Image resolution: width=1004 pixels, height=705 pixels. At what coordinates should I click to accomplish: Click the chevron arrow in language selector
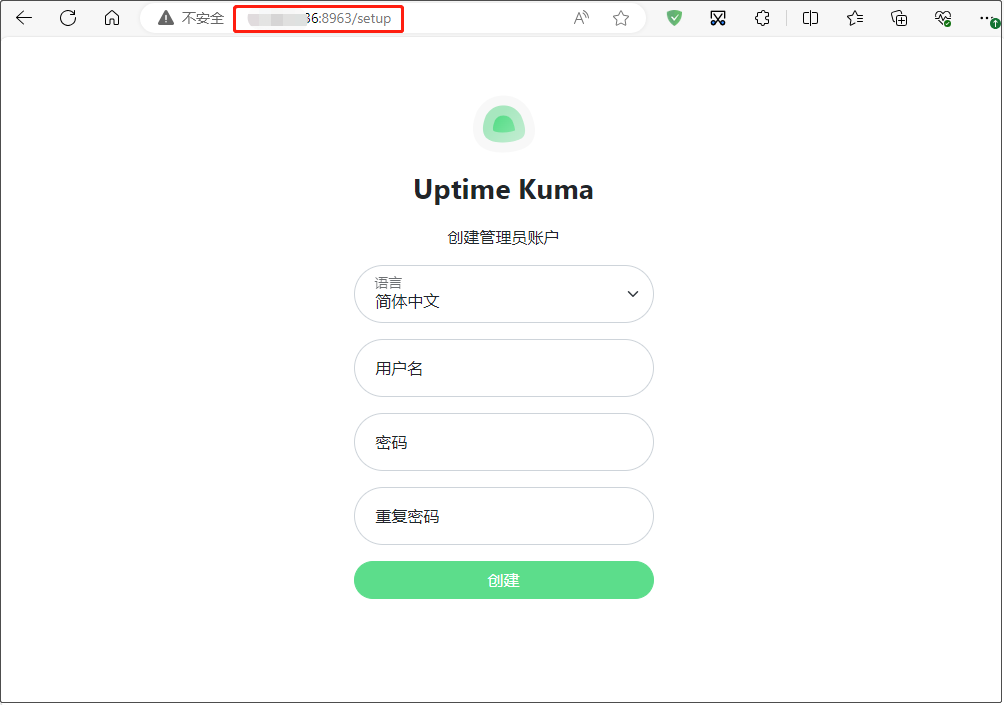[x=633, y=294]
